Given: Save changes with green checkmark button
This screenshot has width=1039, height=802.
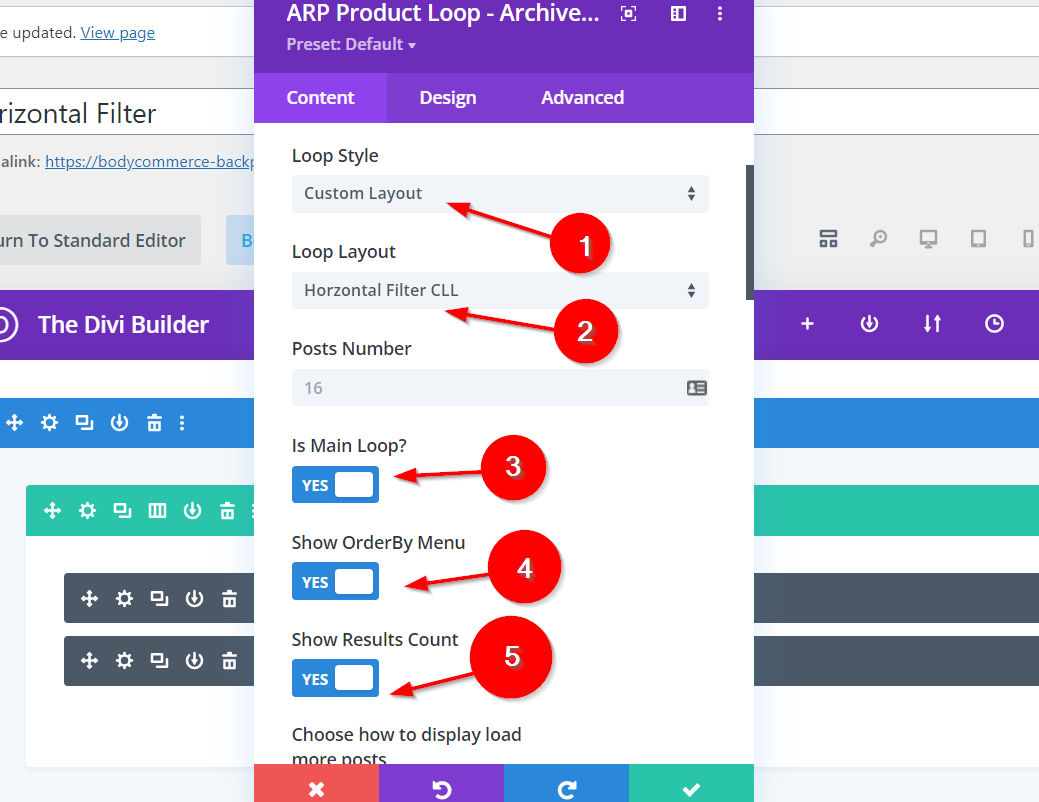Looking at the screenshot, I should pos(691,788).
